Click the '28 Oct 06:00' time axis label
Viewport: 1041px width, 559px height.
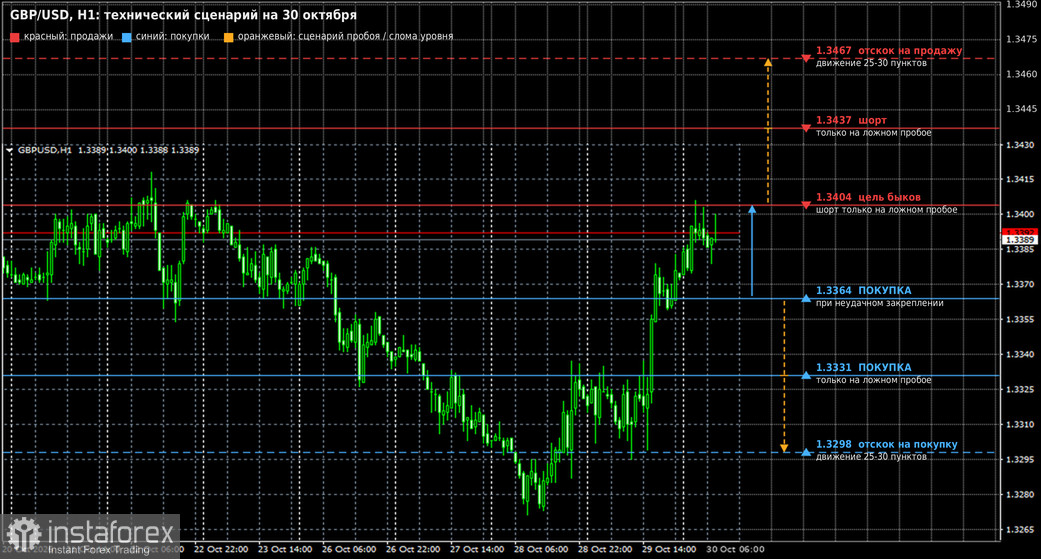pyautogui.click(x=541, y=550)
